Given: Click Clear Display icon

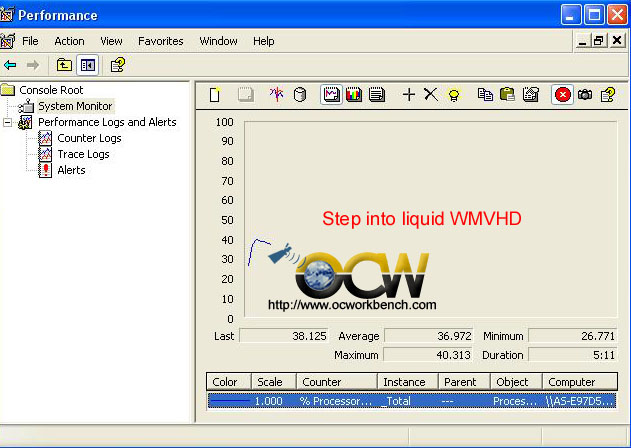Looking at the screenshot, I should tap(245, 95).
